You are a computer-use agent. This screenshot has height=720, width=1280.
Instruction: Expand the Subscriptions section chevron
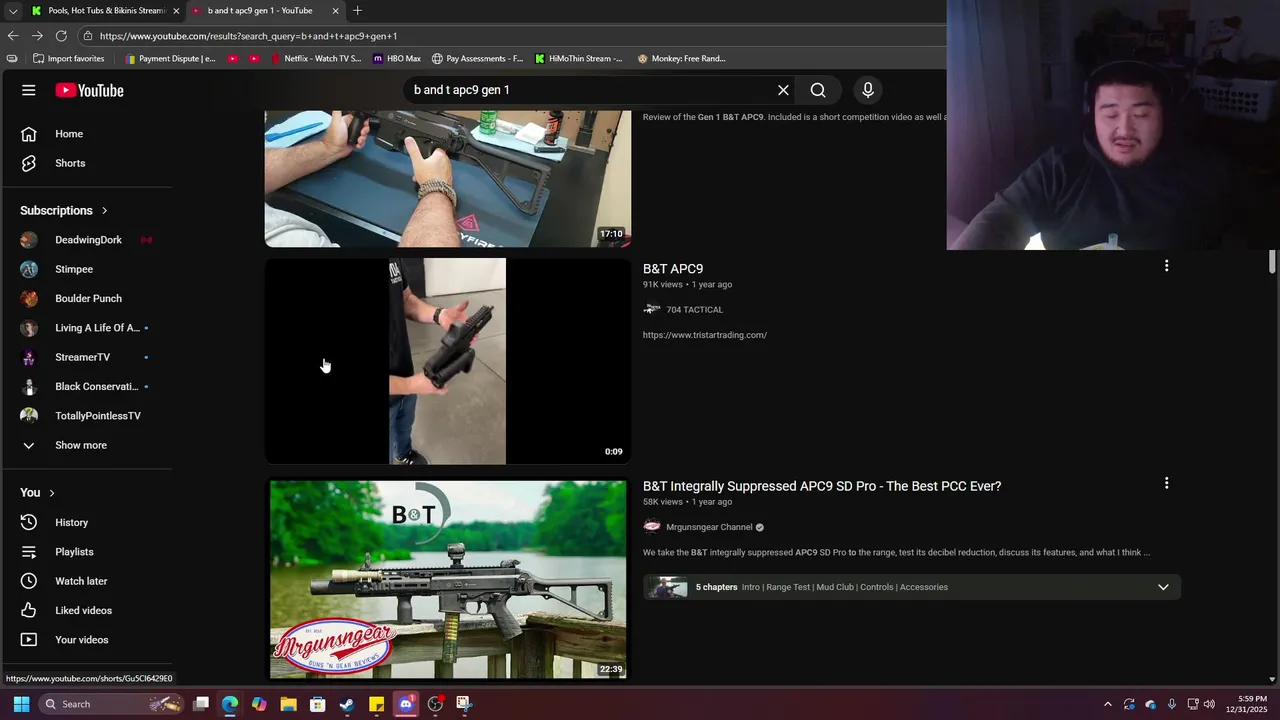click(104, 211)
